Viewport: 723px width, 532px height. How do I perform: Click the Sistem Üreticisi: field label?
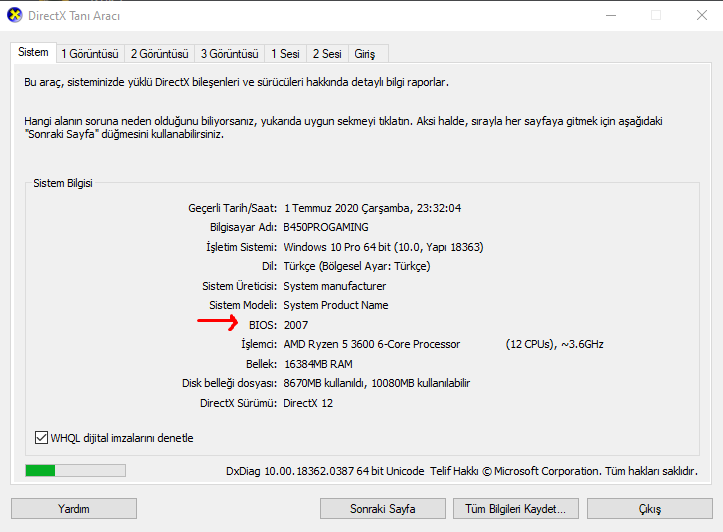(x=239, y=286)
